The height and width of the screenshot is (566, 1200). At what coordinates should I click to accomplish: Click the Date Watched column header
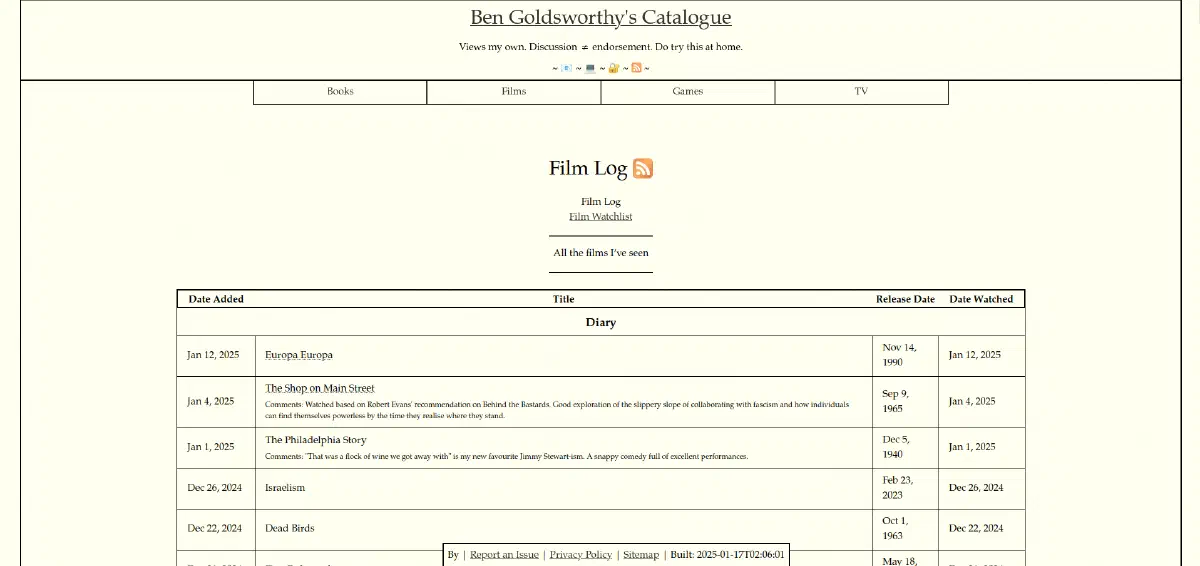[x=981, y=299]
